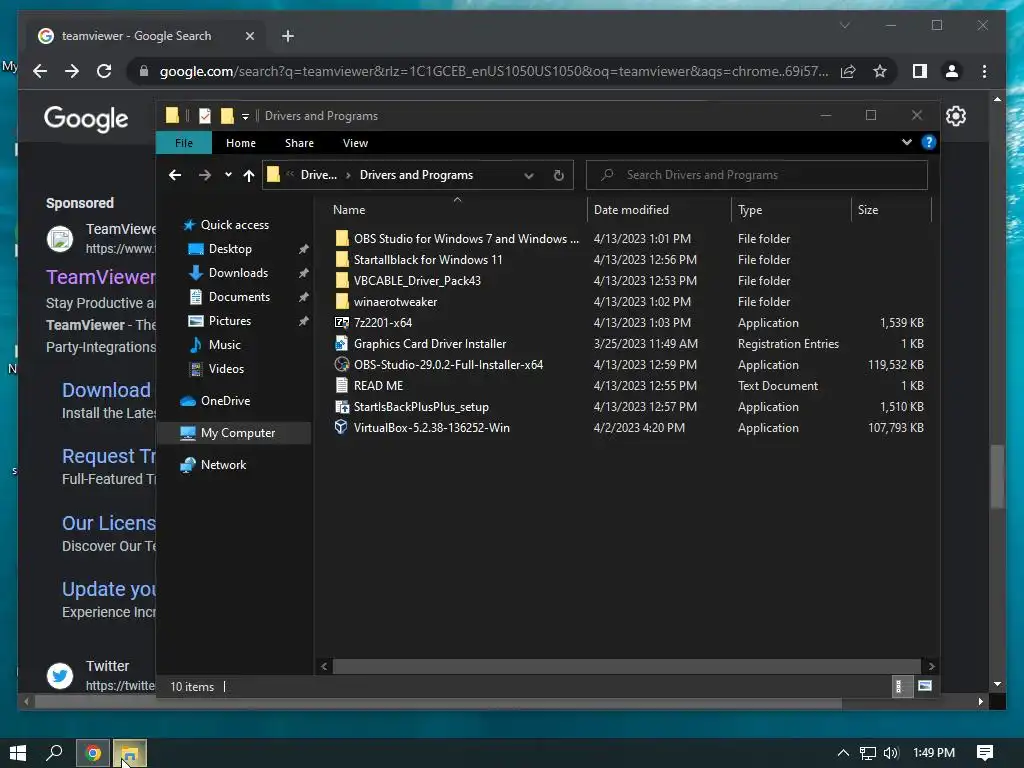Go forward in File Explorer

point(204,175)
